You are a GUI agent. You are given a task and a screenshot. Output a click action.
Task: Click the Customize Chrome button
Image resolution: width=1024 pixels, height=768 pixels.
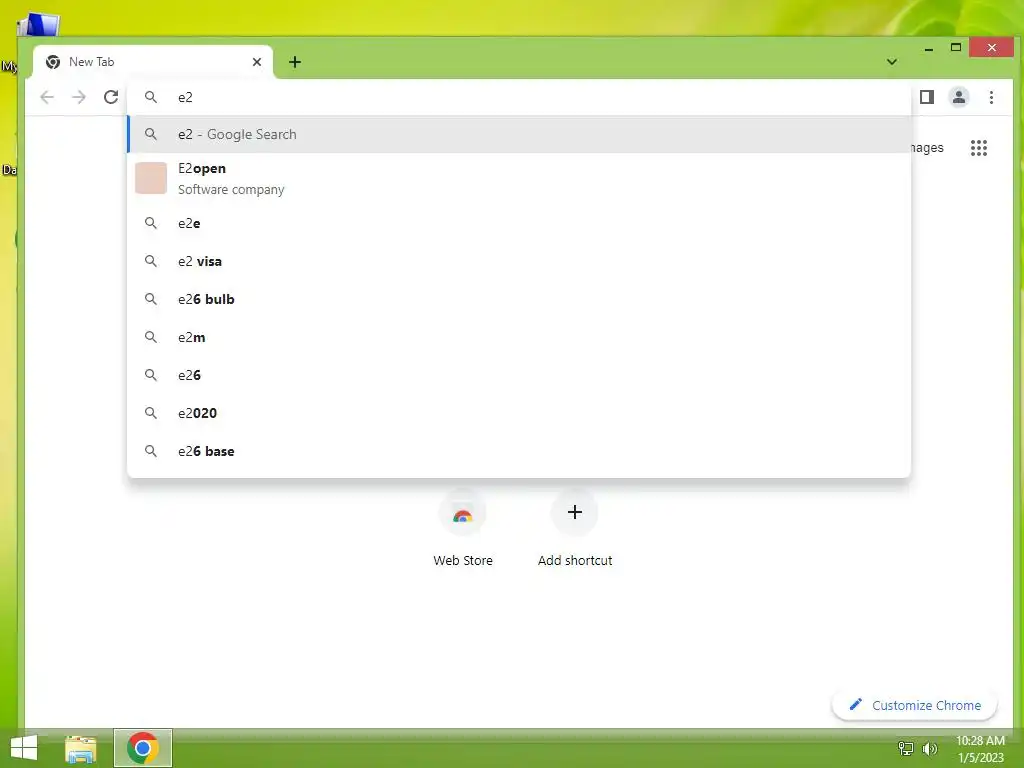[x=914, y=705]
